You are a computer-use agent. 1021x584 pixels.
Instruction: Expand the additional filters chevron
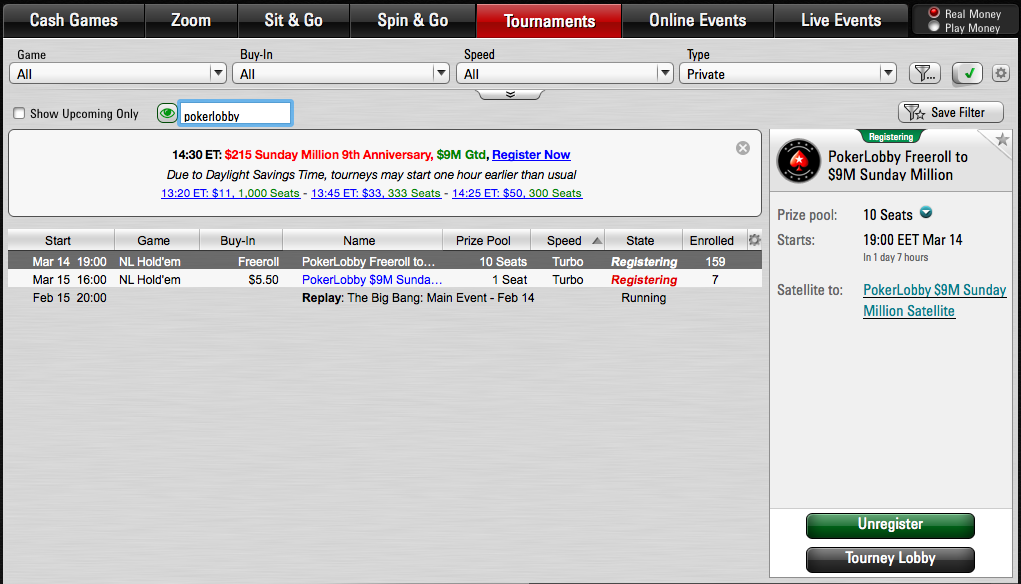tap(510, 94)
